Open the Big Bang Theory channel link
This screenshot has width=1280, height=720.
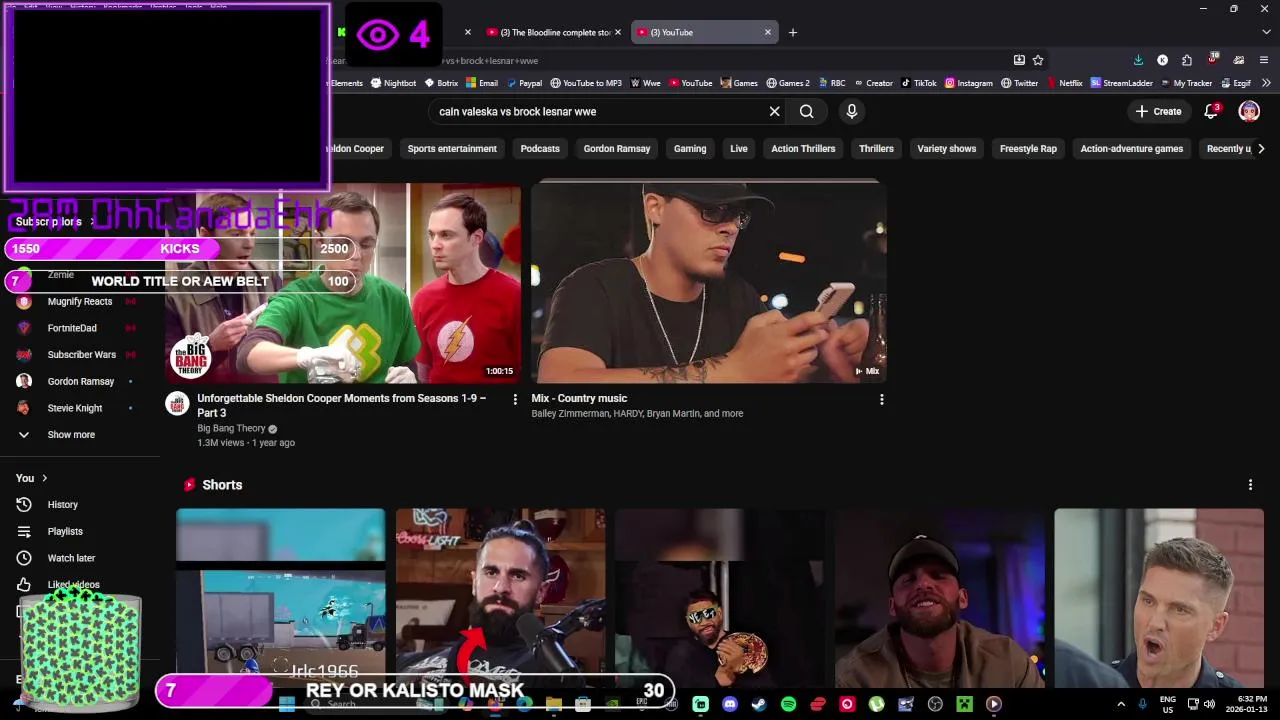tap(231, 428)
